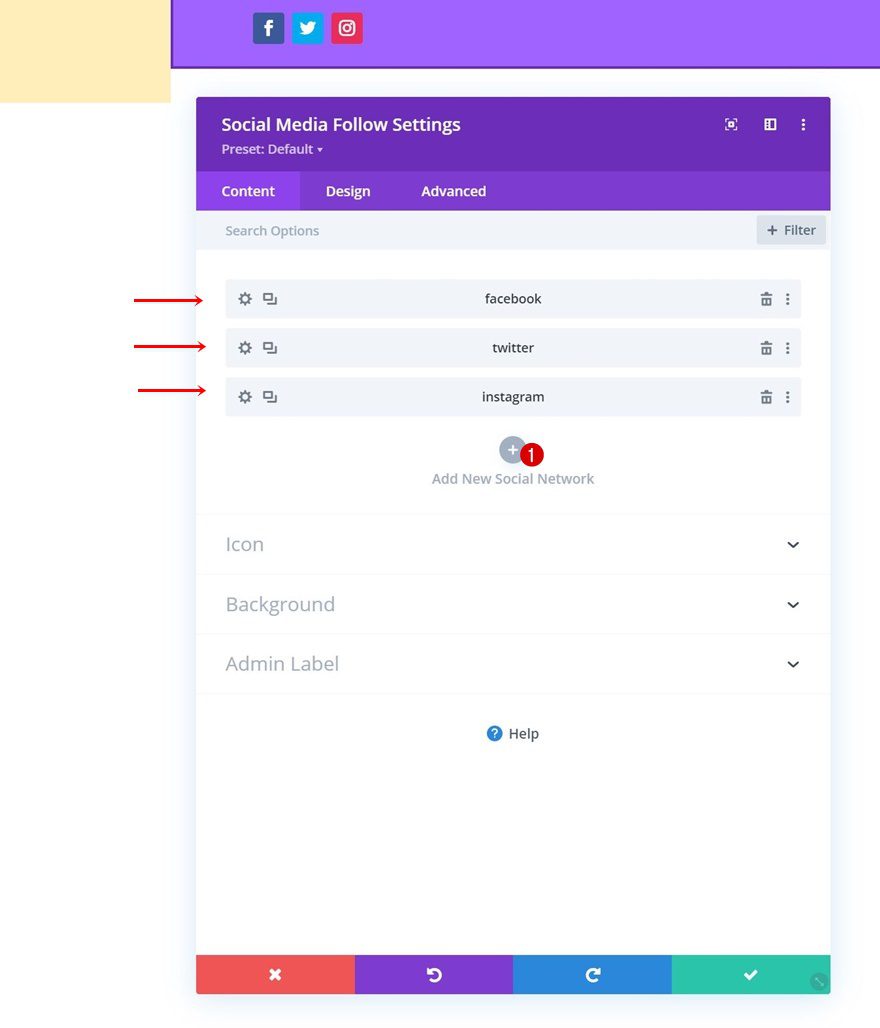Switch to the Advanced tab

click(x=454, y=191)
